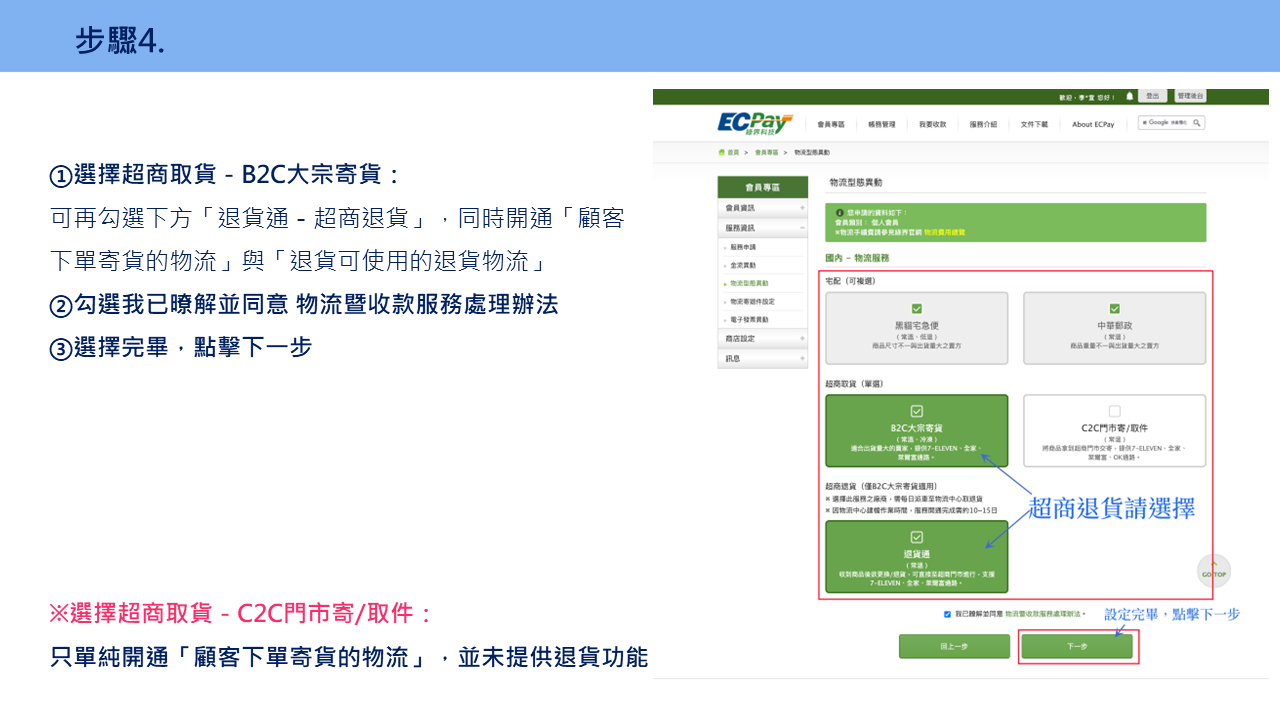
Task: Click the 下一步 button
Action: (1078, 645)
